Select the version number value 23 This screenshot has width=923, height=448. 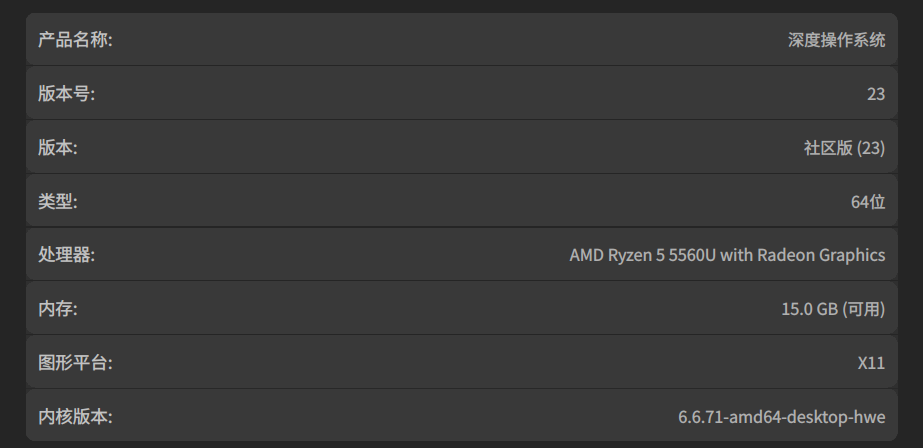(875, 94)
